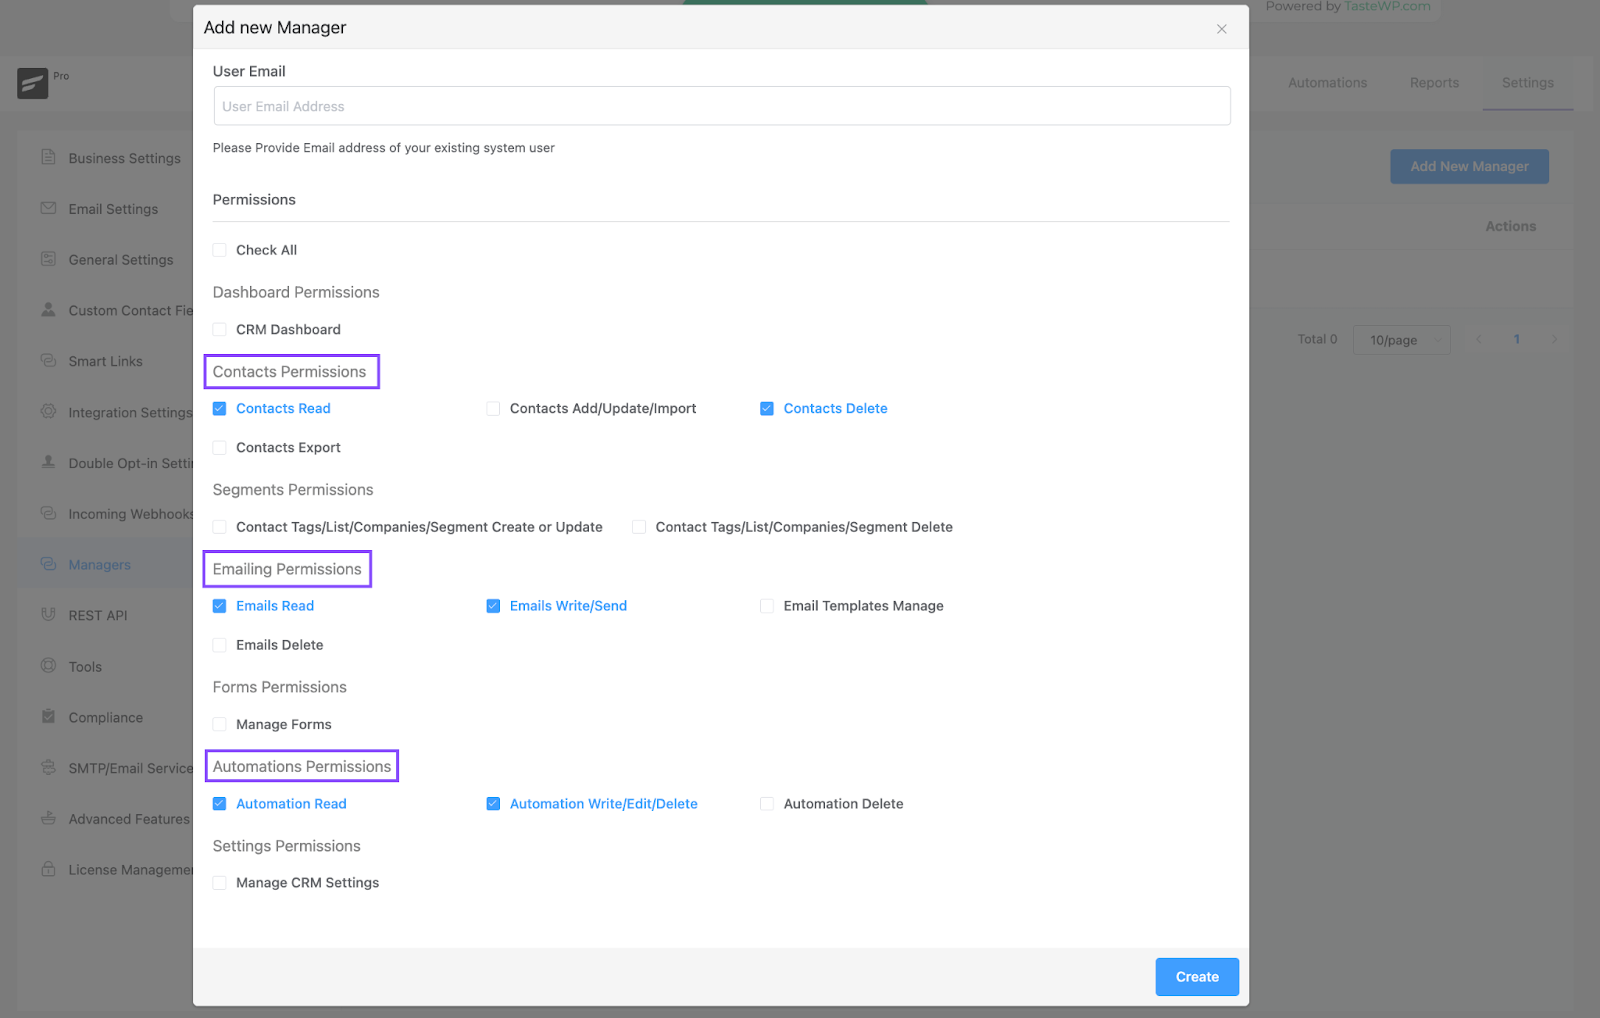Click the Business Settings sidebar icon
This screenshot has width=1600, height=1018.
[48, 157]
